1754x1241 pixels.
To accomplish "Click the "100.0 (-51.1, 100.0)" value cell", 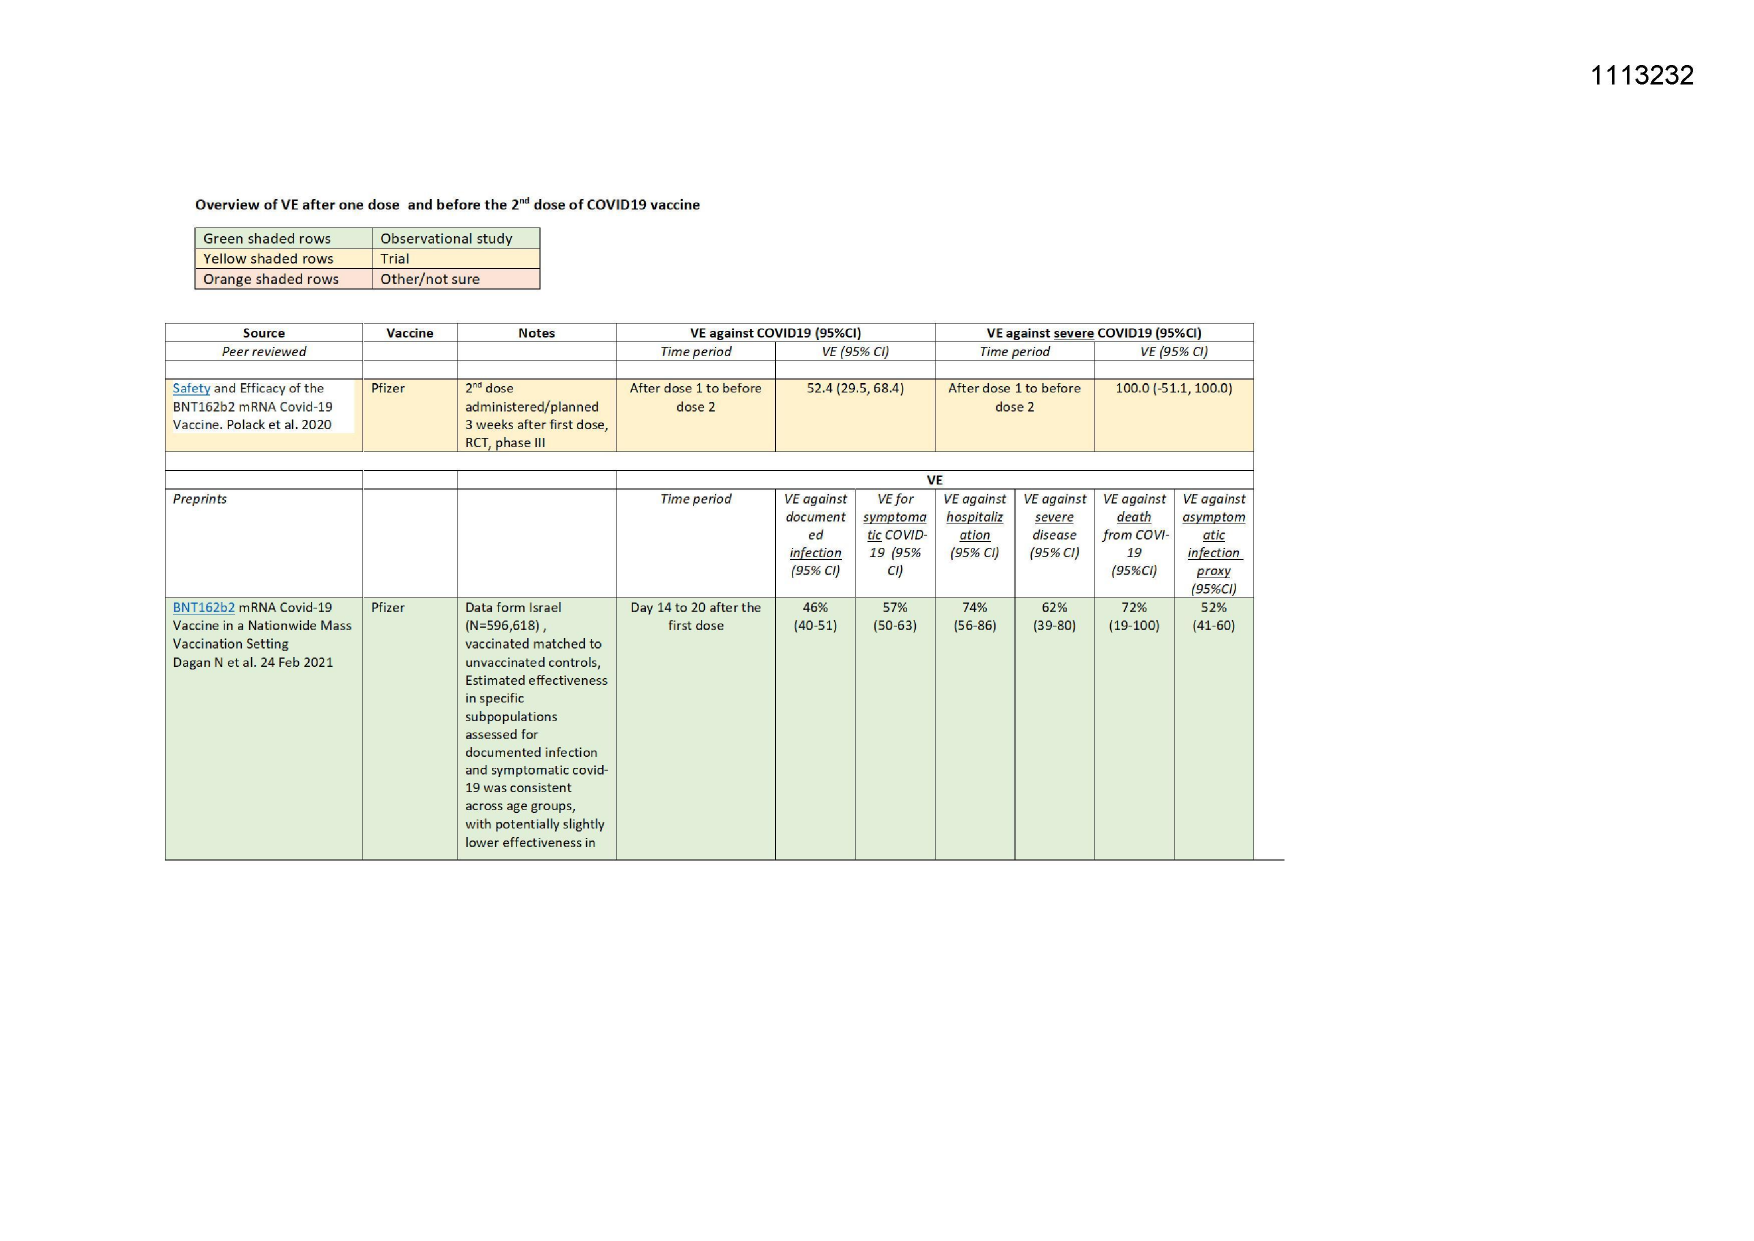I will pos(1173,388).
